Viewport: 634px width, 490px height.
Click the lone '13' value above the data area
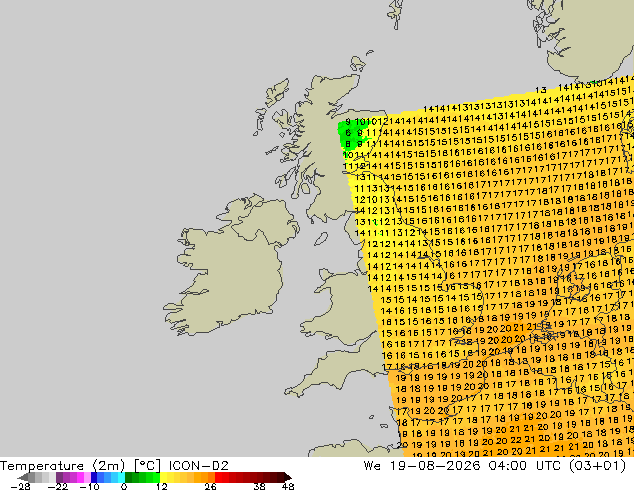[x=541, y=90]
